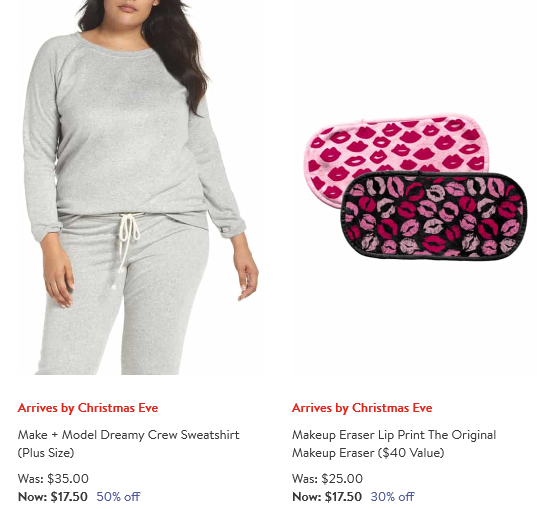This screenshot has width=537, height=509.
Task: Open the lip print makeup eraser image
Action: [x=415, y=187]
